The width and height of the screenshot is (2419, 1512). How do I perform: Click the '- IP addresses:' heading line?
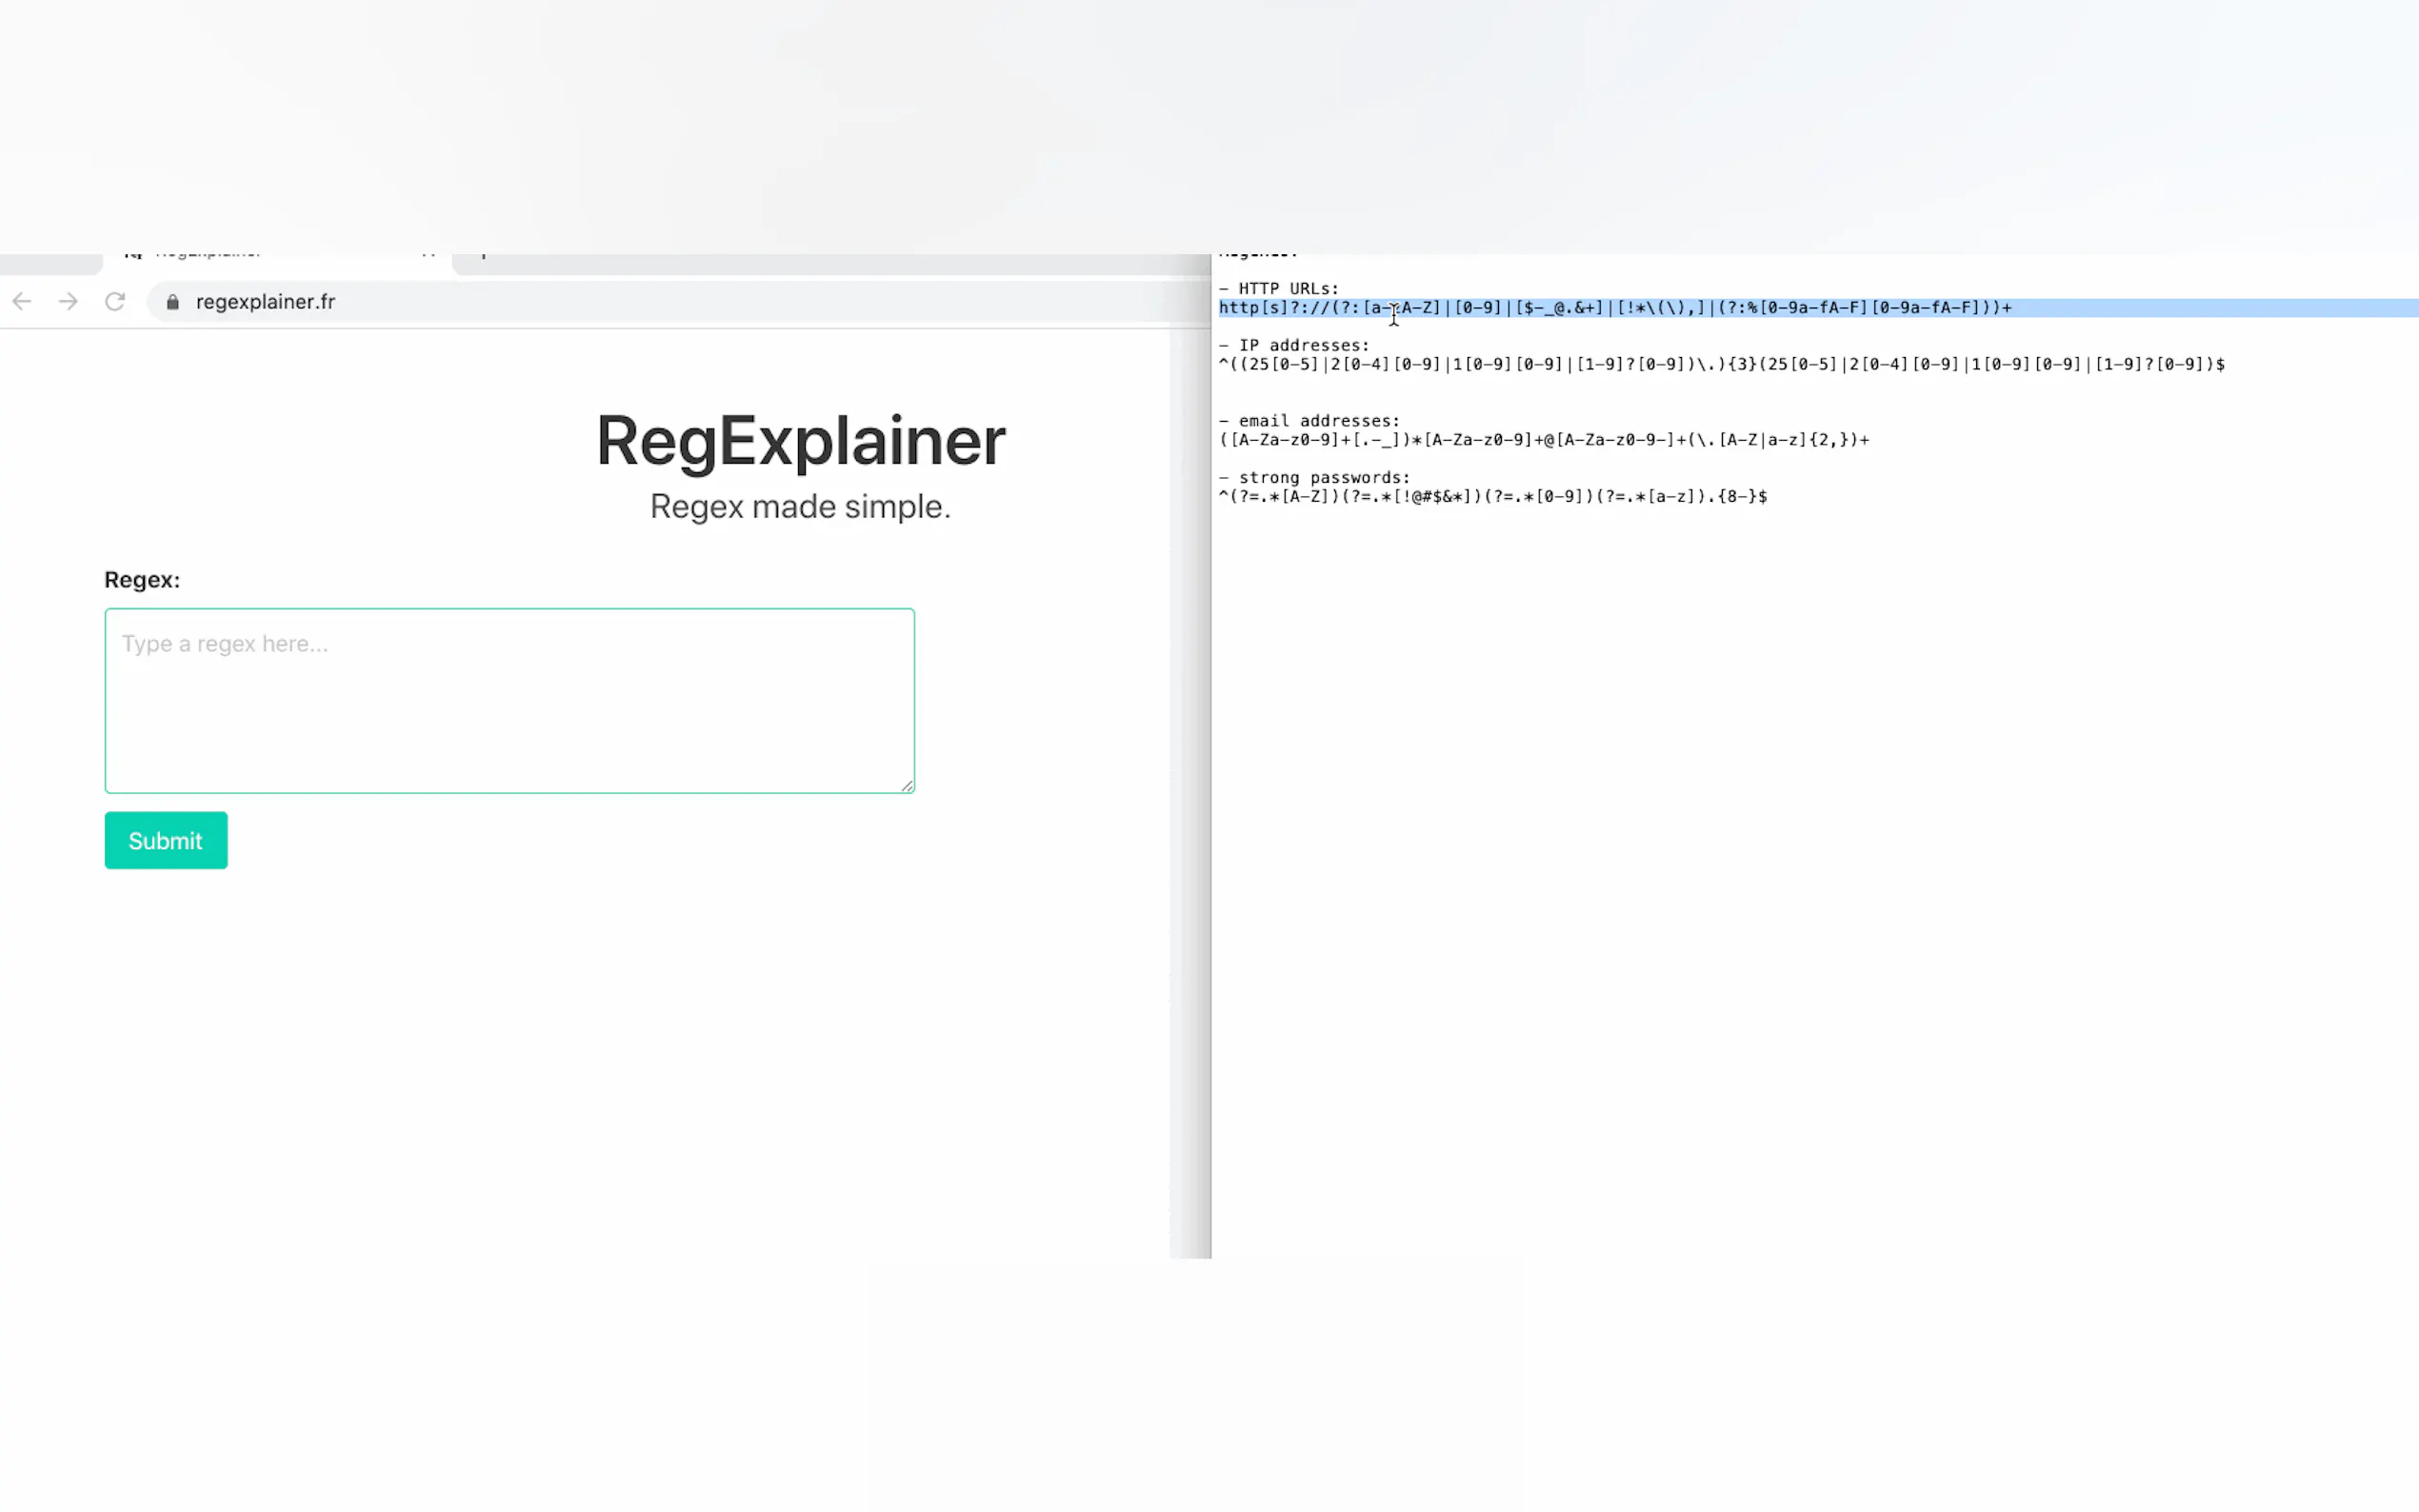coord(1294,345)
